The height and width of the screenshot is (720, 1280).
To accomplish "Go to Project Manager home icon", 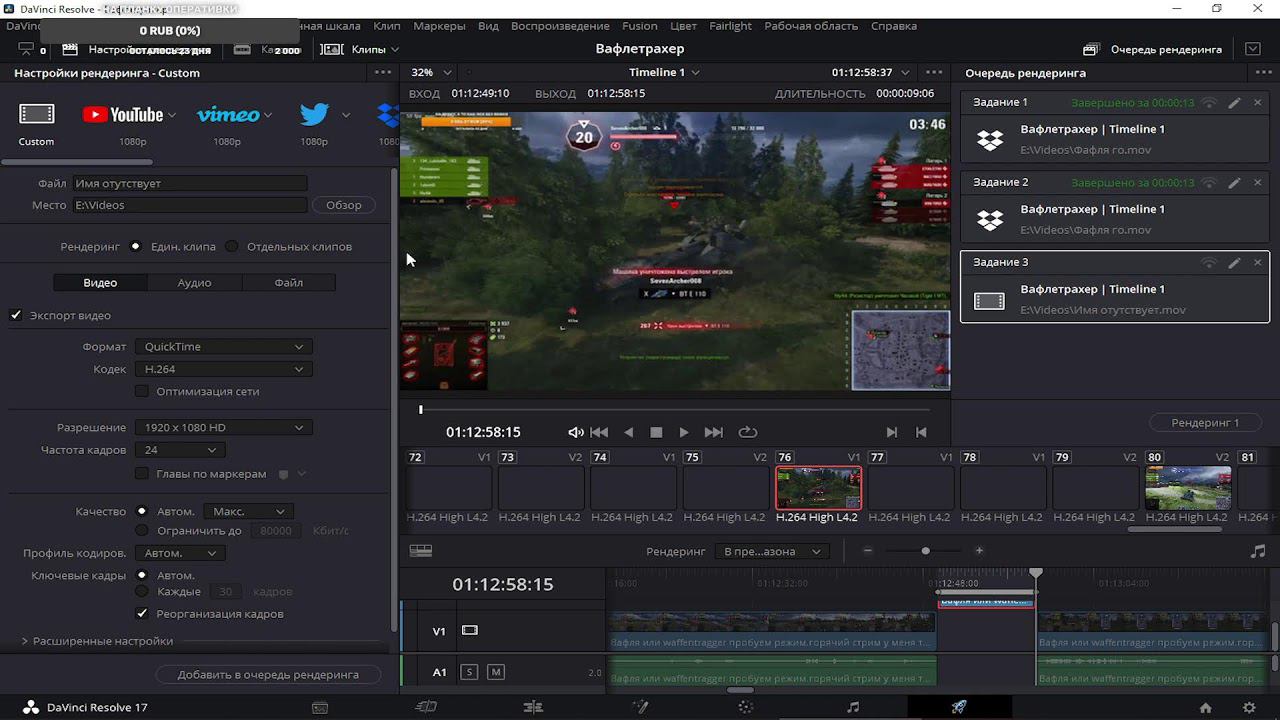I will click(x=1206, y=708).
